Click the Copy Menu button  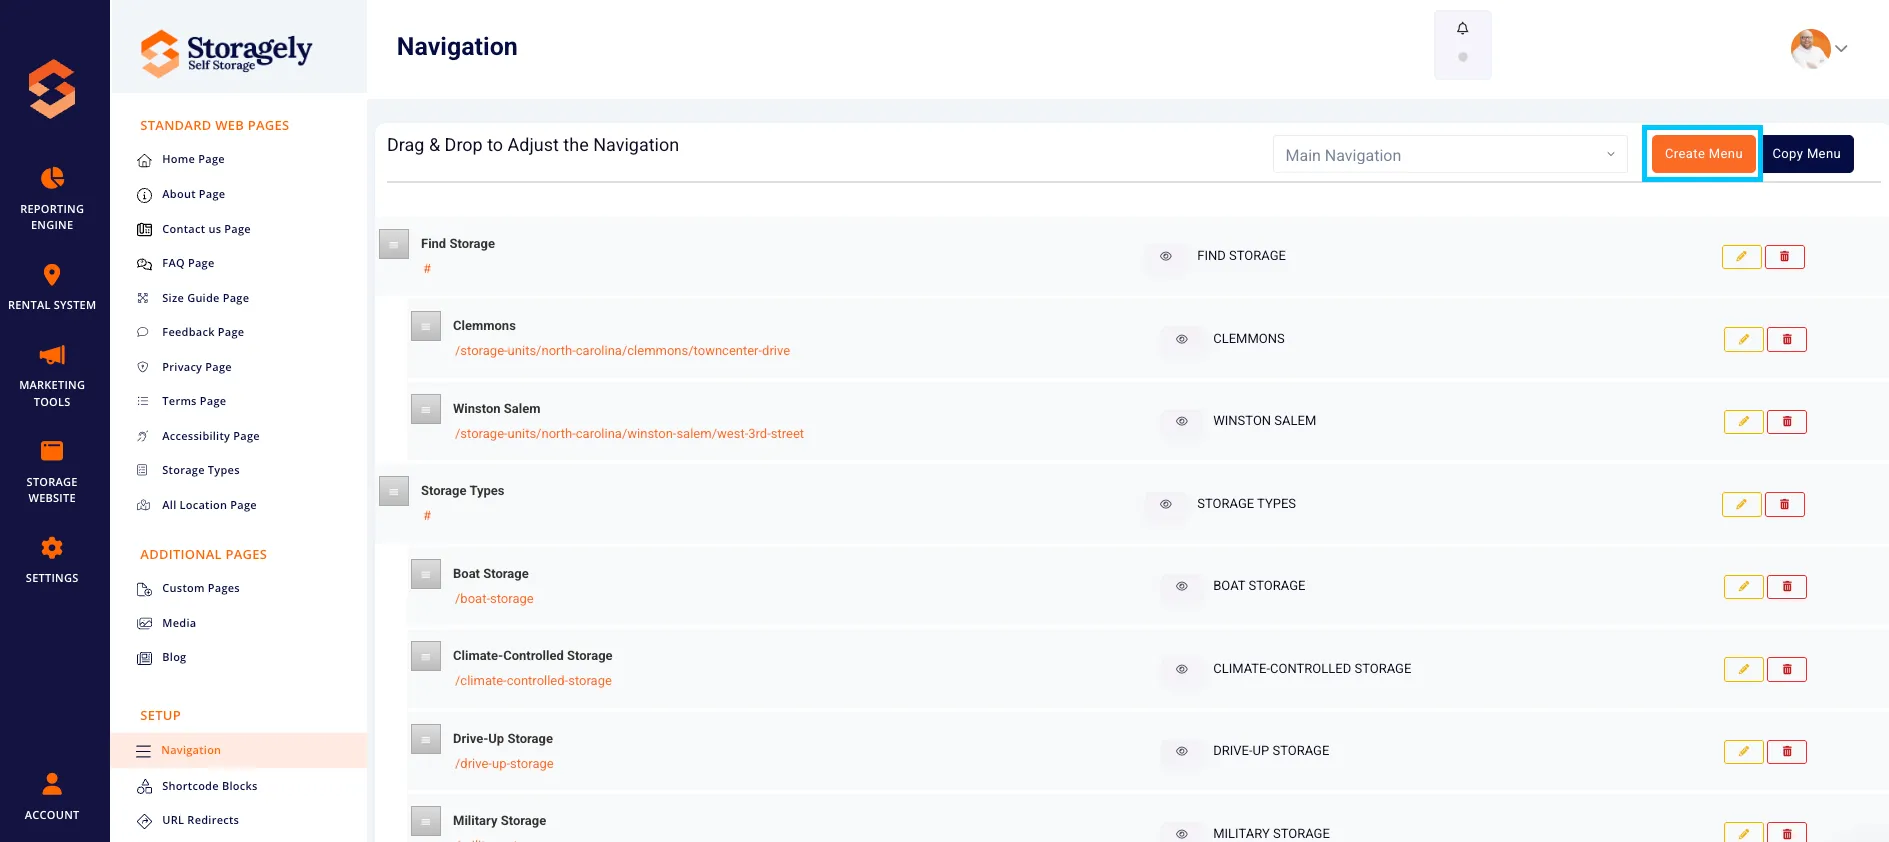[x=1806, y=154]
